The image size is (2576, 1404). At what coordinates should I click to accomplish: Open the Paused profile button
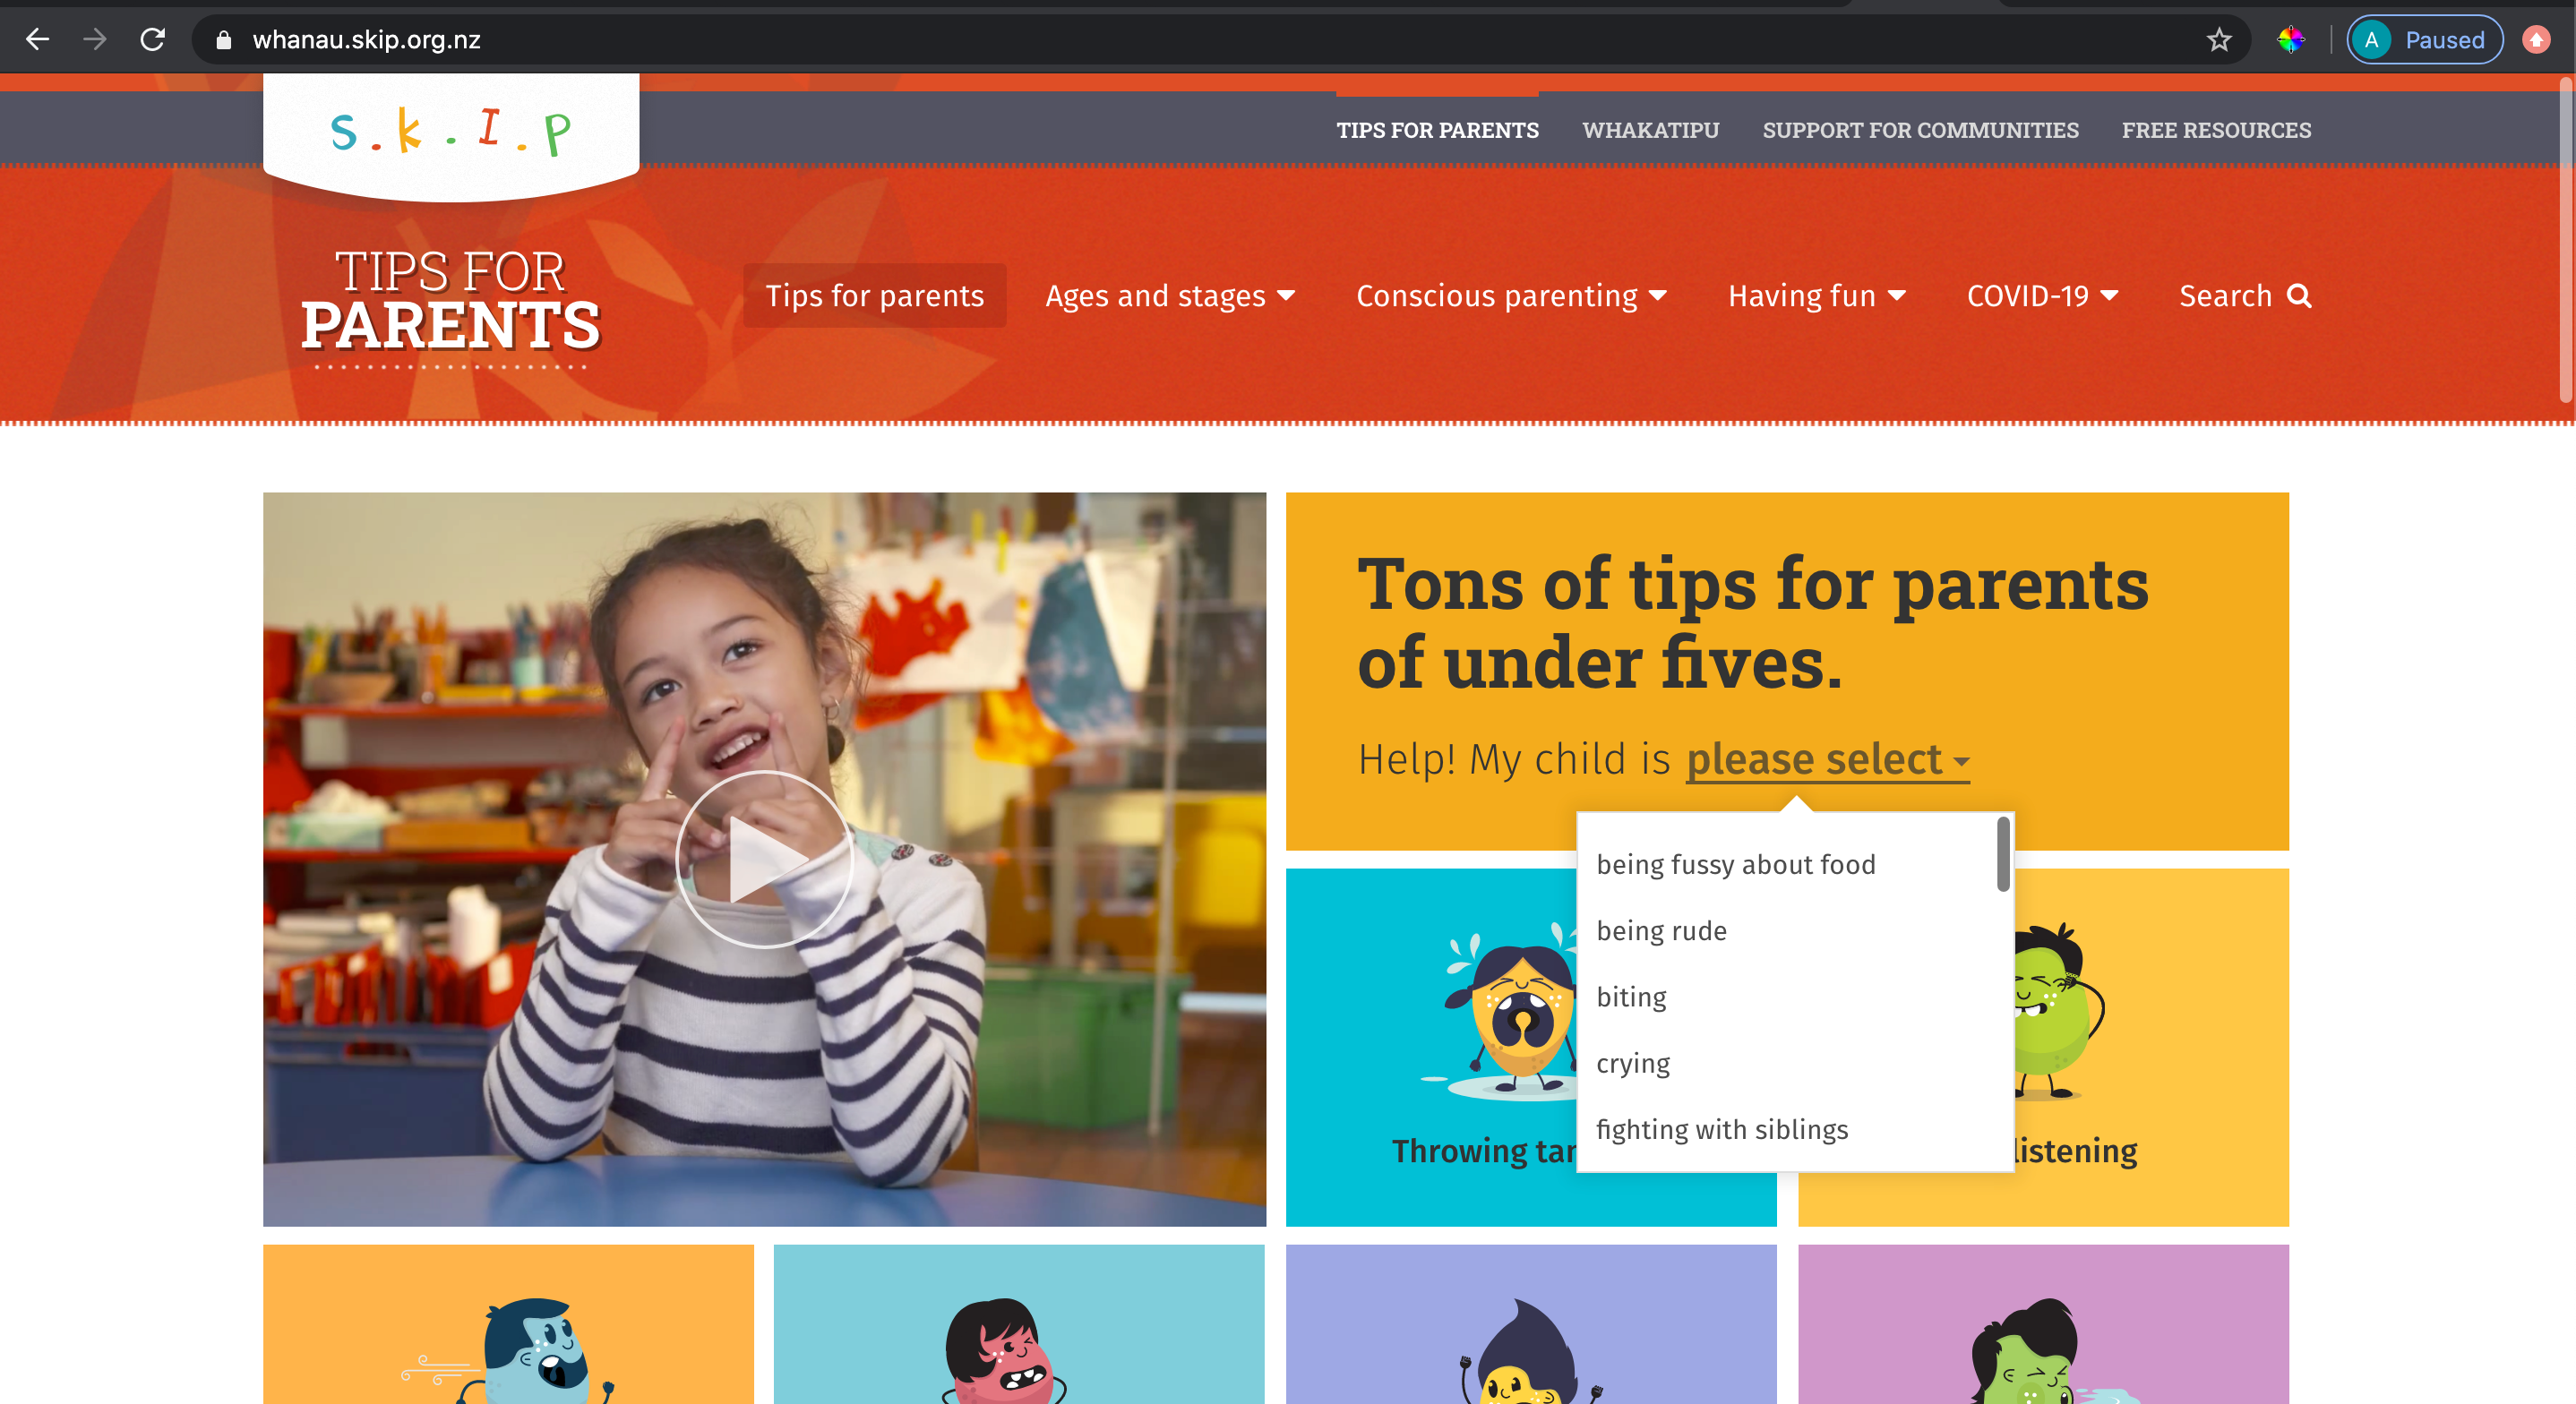2425,40
